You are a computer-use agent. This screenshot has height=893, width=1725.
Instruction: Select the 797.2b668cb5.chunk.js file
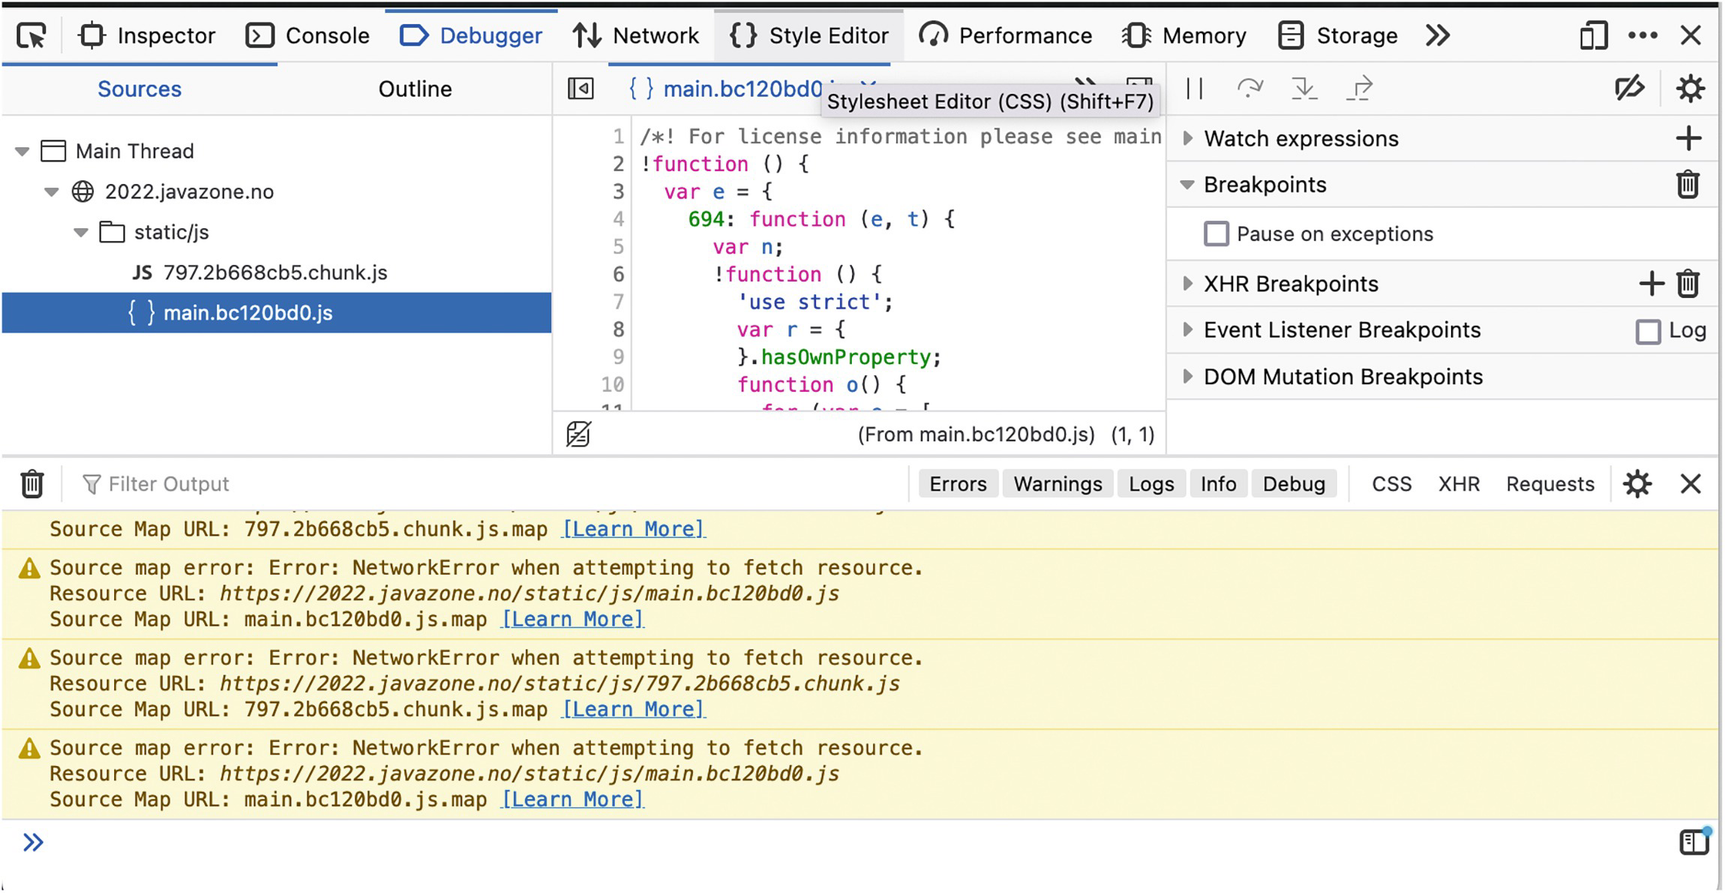click(274, 273)
